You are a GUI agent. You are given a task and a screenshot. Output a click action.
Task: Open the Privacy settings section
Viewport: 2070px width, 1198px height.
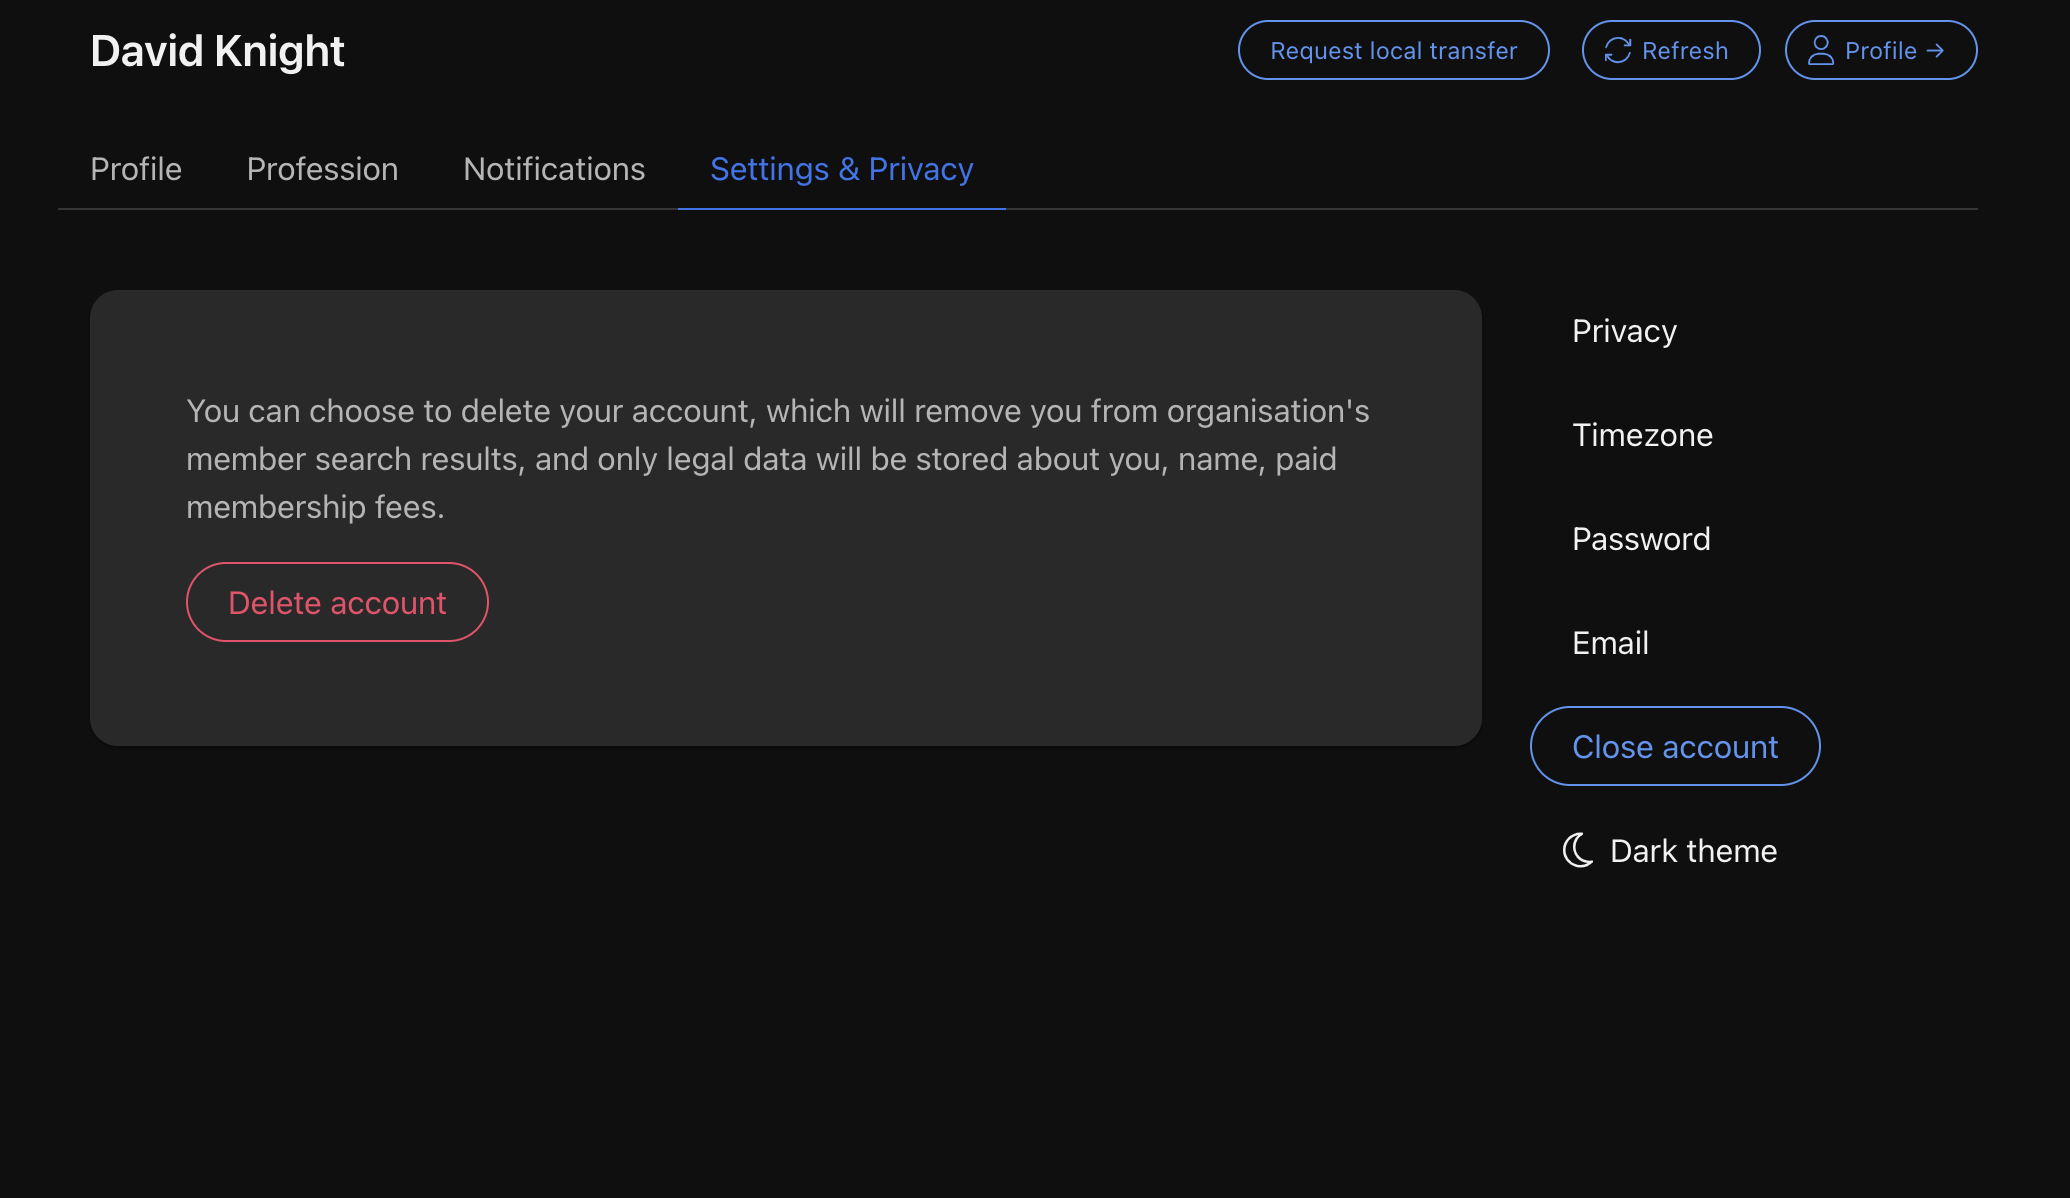[x=1624, y=331]
